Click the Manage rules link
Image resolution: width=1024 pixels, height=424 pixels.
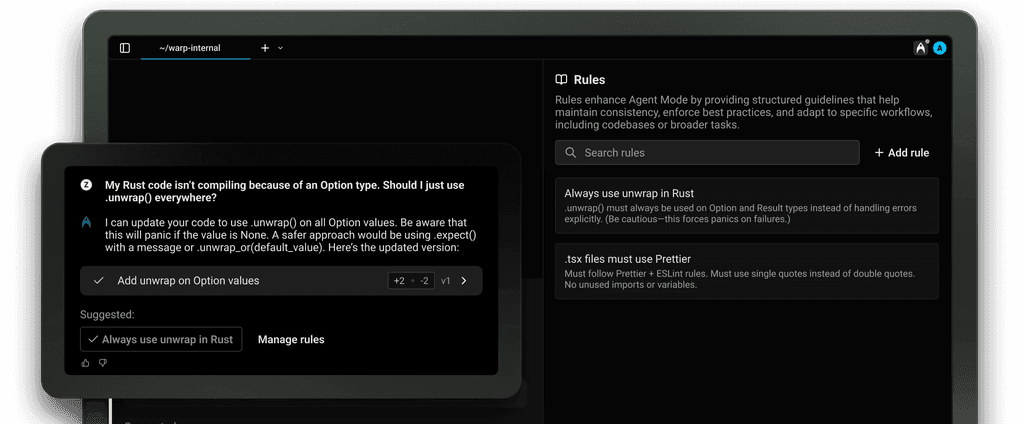[x=291, y=339]
